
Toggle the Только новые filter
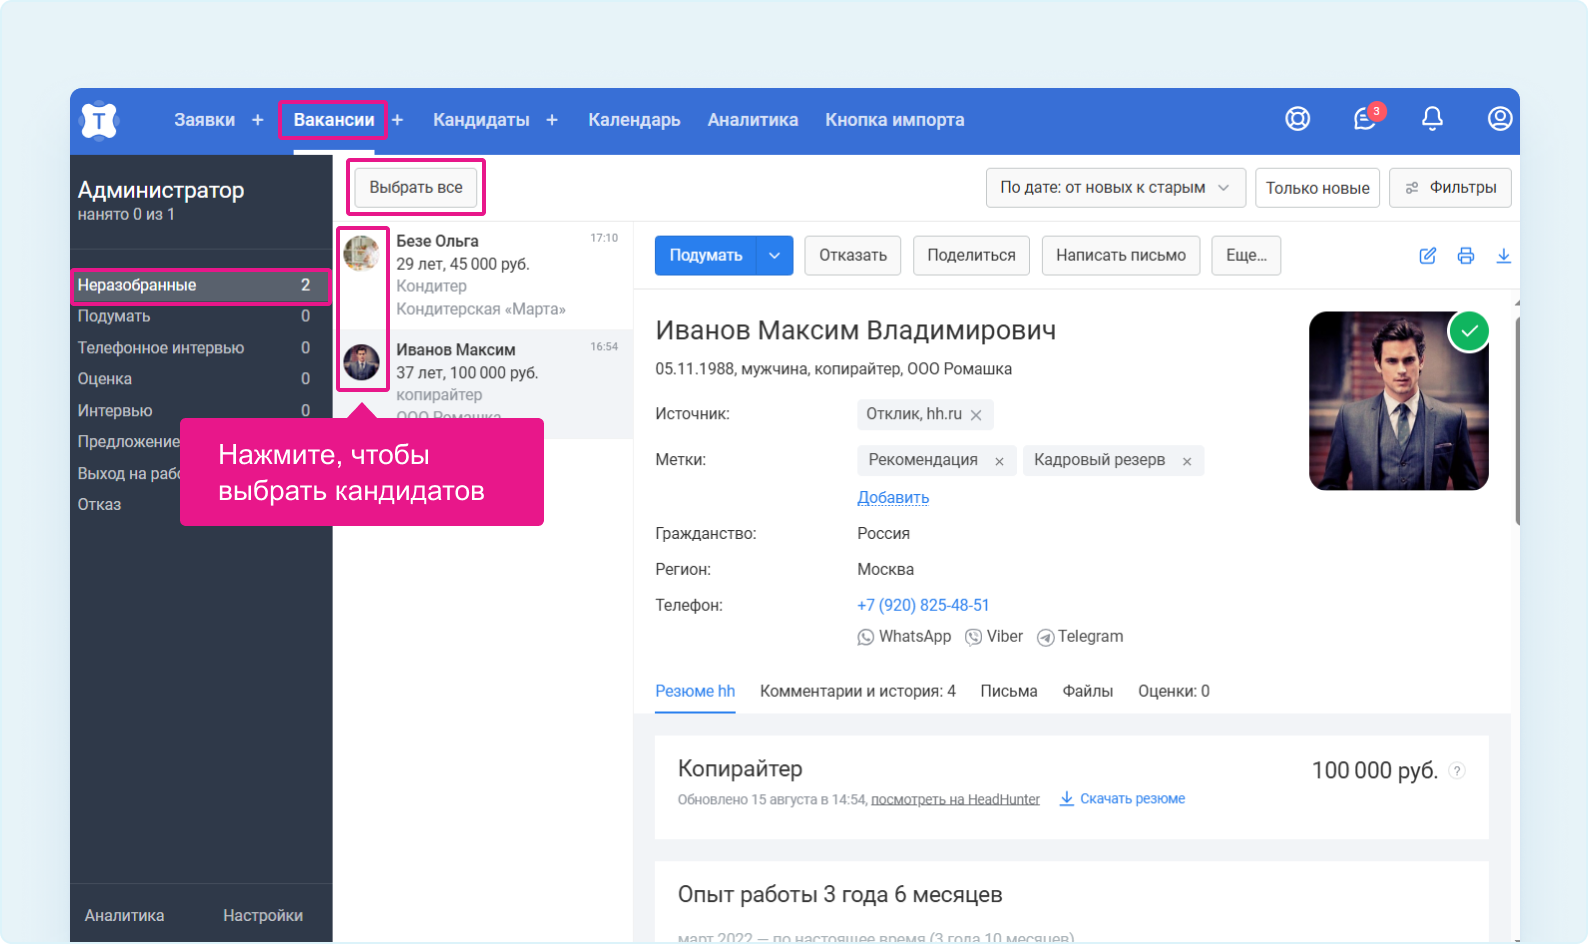coord(1317,188)
